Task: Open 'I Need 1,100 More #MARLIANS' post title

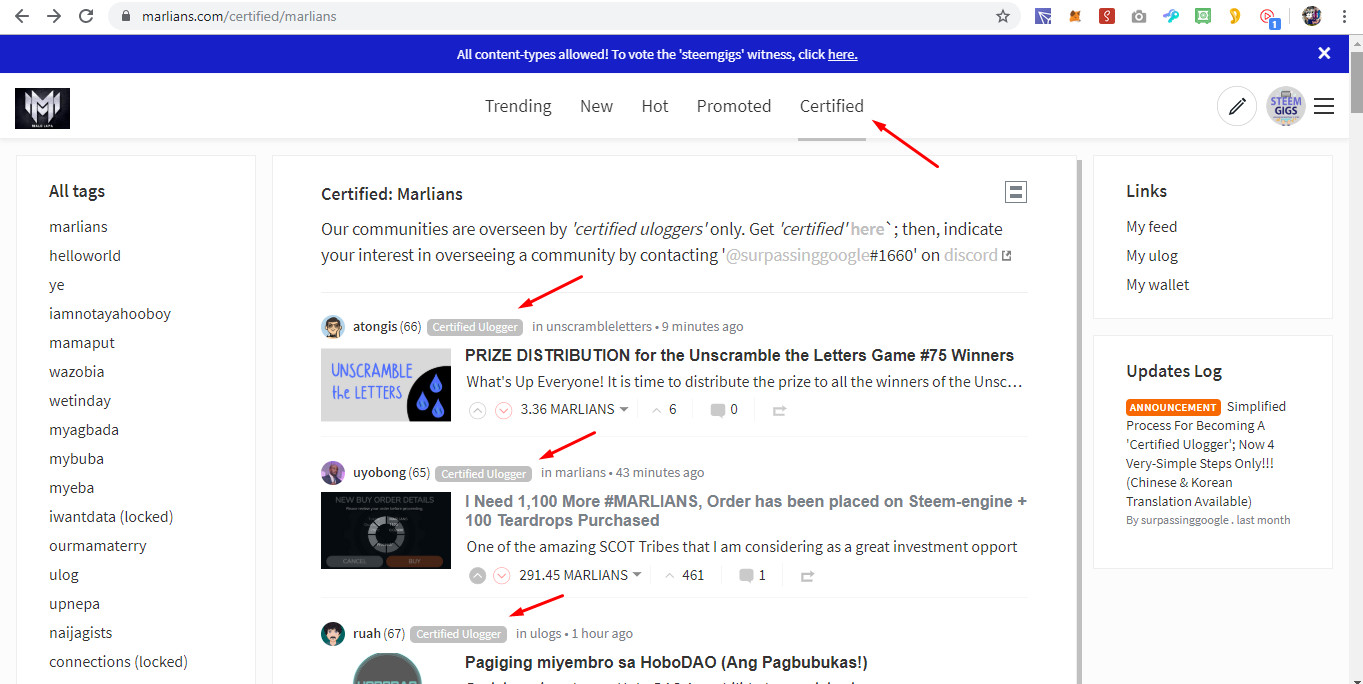Action: point(746,511)
